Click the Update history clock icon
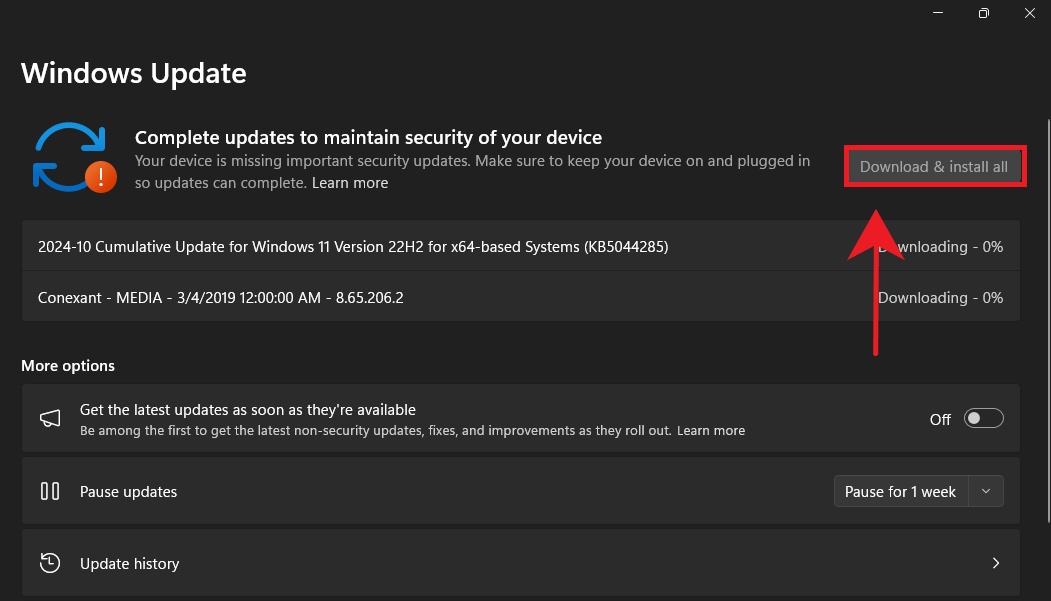The width and height of the screenshot is (1051, 601). [50, 563]
